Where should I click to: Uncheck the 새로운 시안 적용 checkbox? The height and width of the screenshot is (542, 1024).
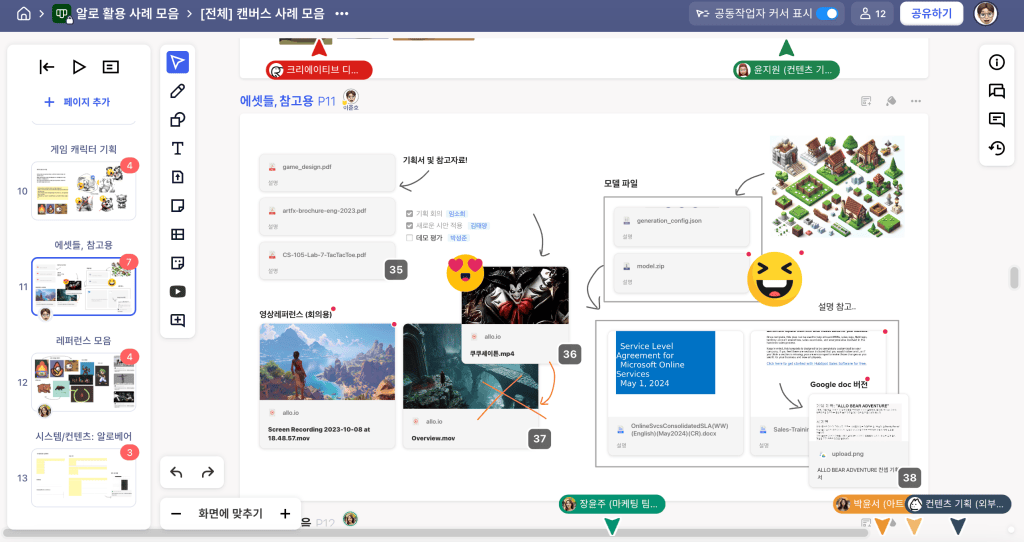409,225
